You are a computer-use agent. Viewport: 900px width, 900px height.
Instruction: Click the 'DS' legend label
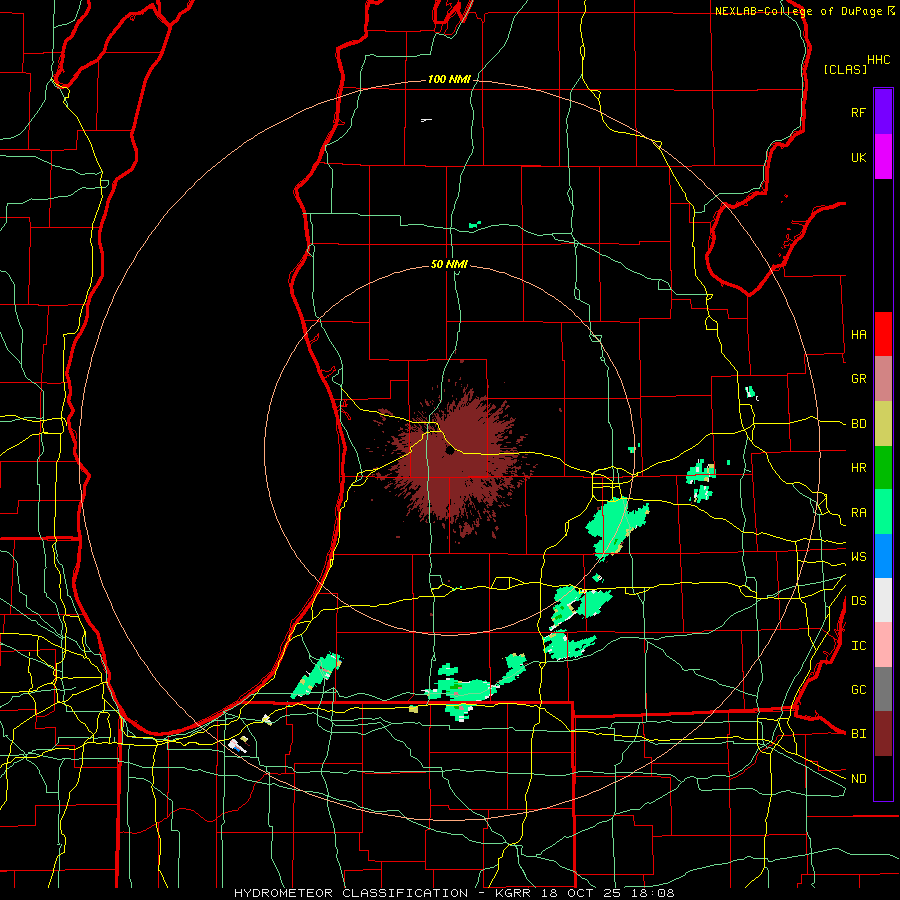858,600
